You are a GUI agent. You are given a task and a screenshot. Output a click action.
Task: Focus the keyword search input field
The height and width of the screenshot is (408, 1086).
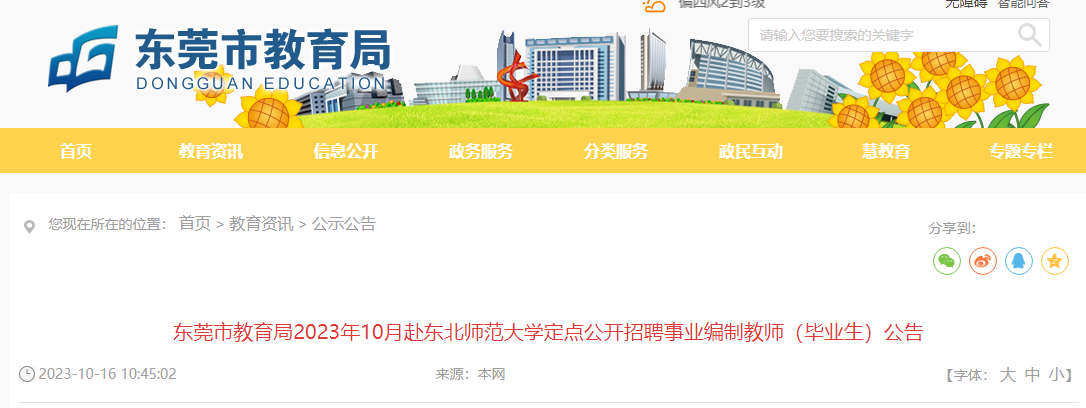click(883, 35)
